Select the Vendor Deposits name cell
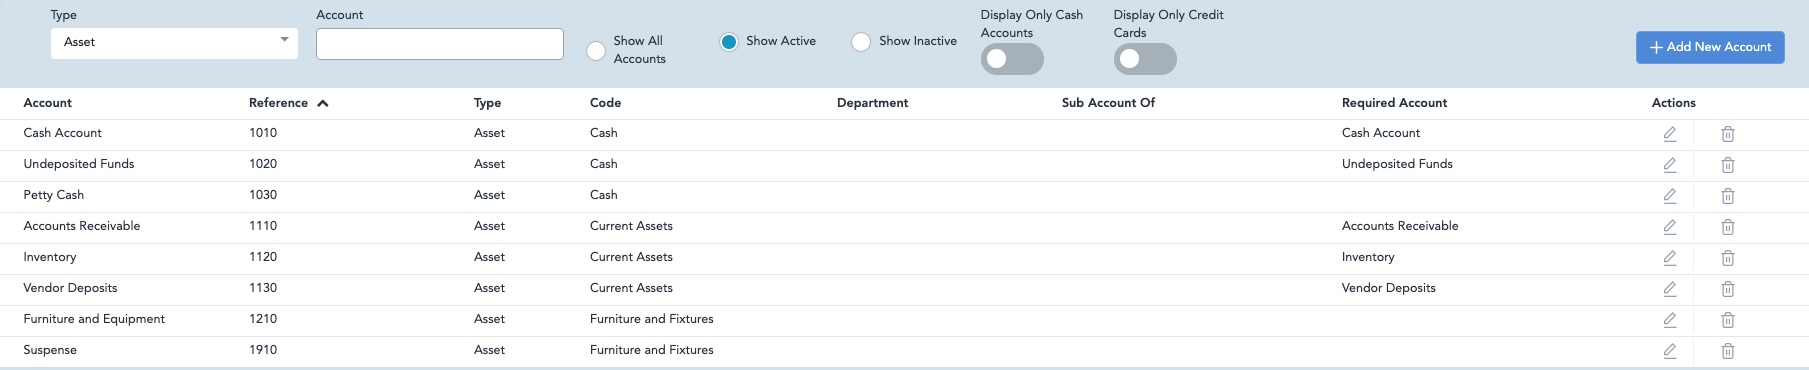1809x370 pixels. pos(70,288)
